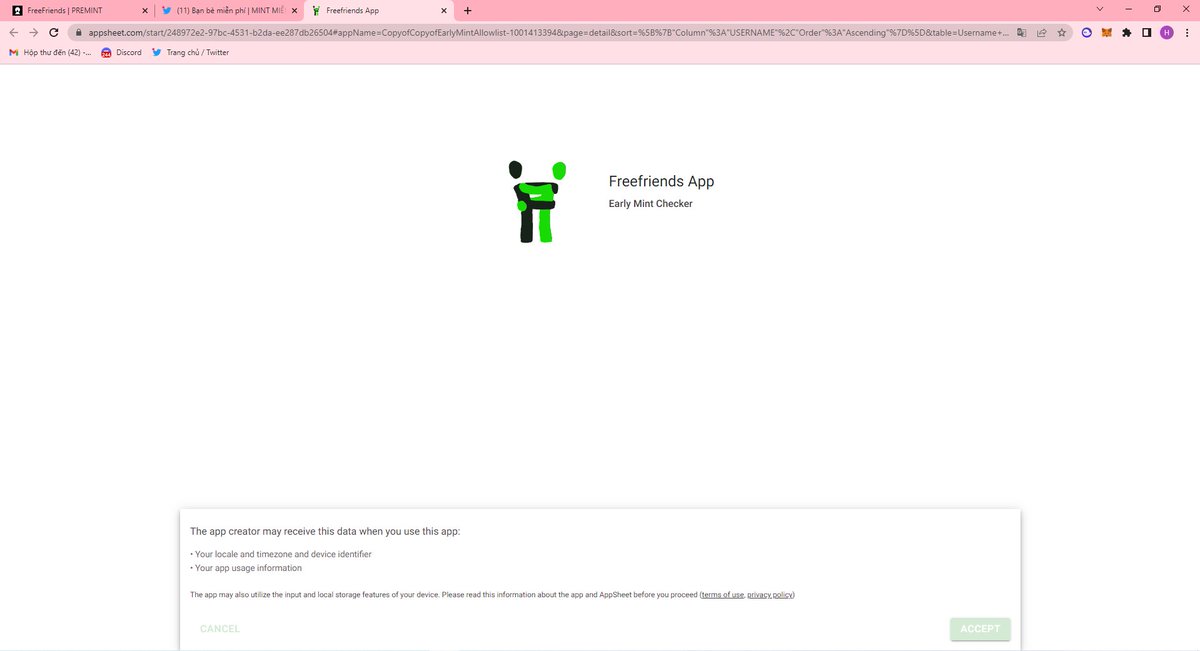Focus the appsheet.com address bar
This screenshot has height=651, width=1200.
pos(548,32)
